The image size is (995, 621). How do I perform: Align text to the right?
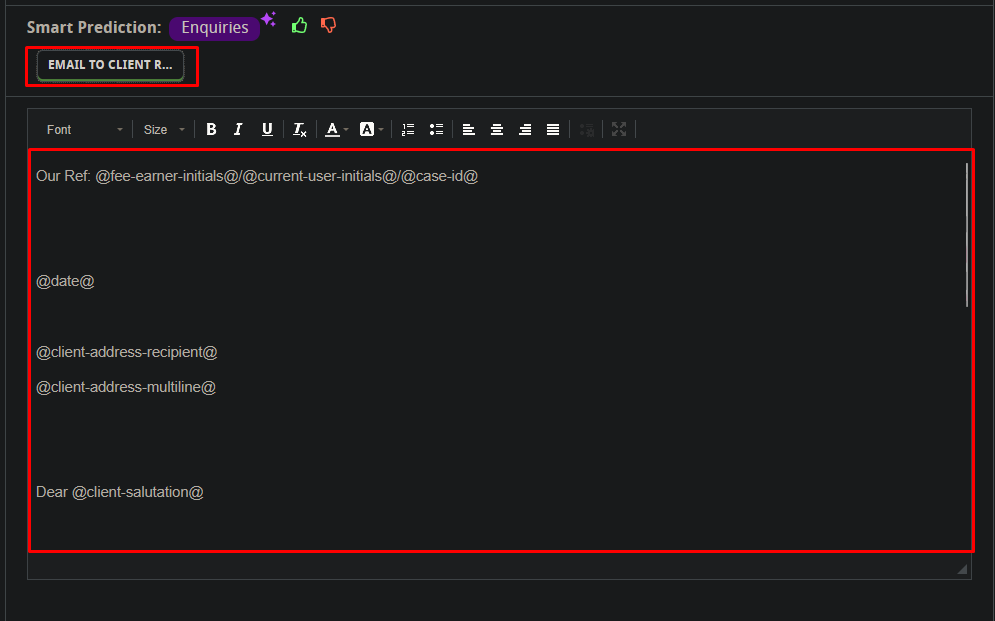pyautogui.click(x=524, y=129)
